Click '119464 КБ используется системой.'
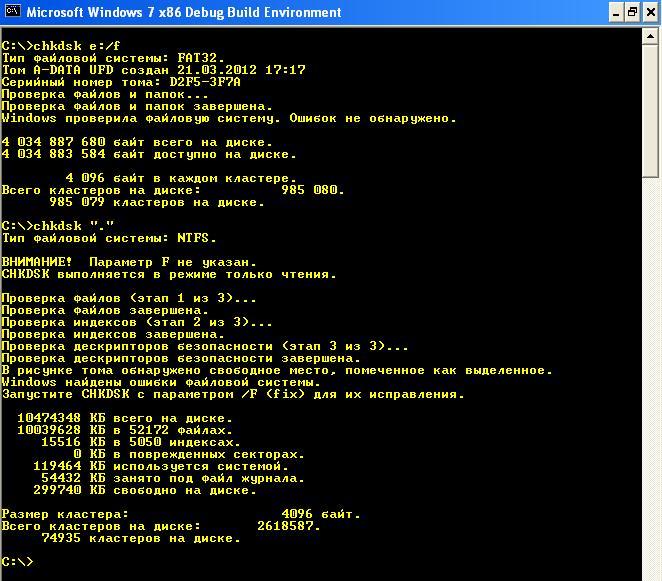This screenshot has width=662, height=581. click(161, 467)
